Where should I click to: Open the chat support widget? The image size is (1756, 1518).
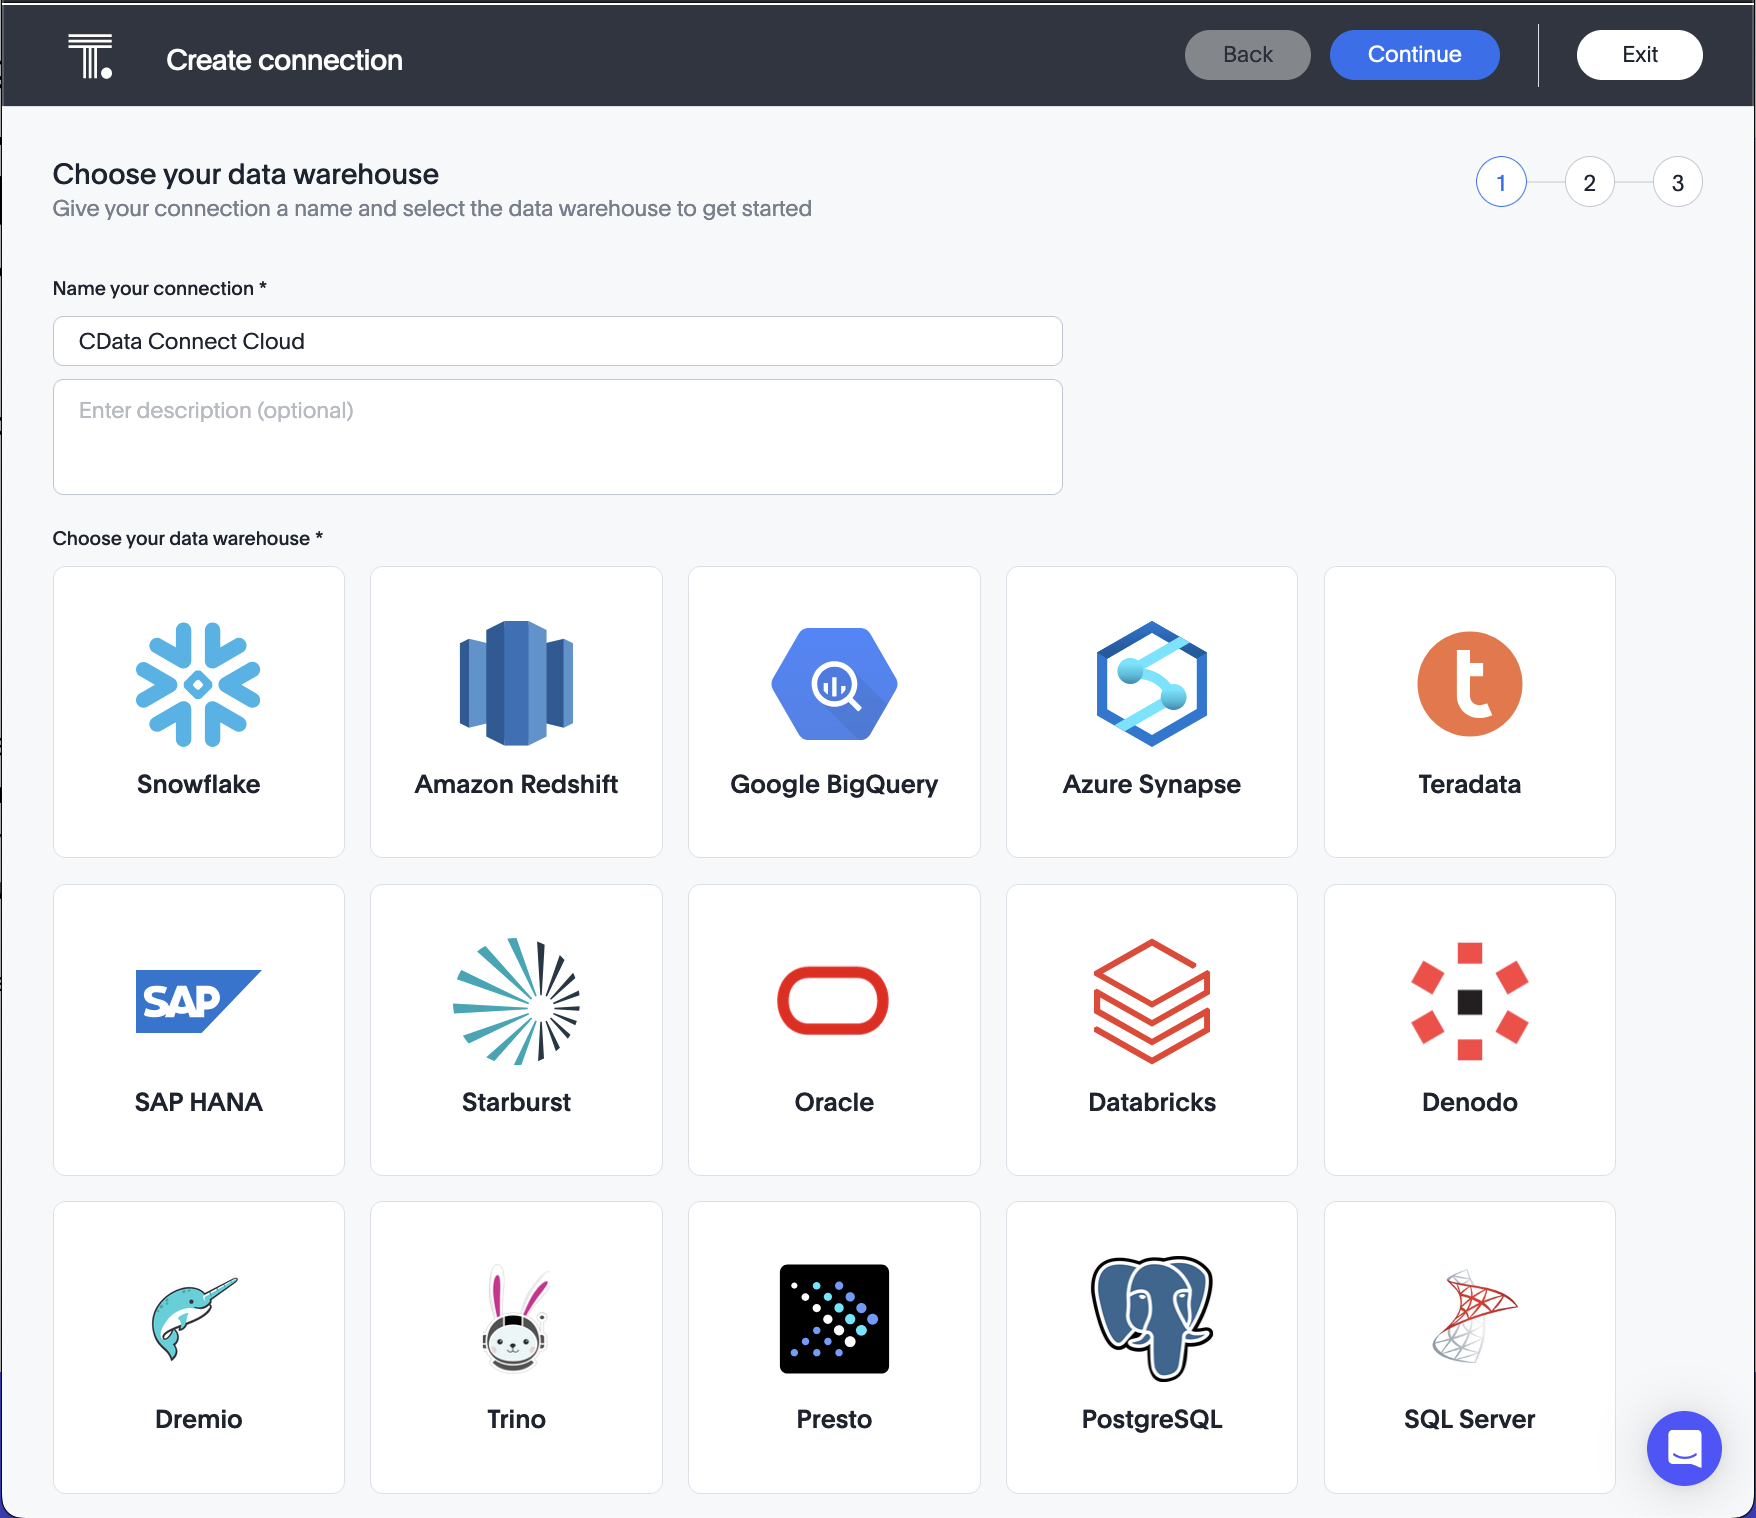(1684, 1448)
